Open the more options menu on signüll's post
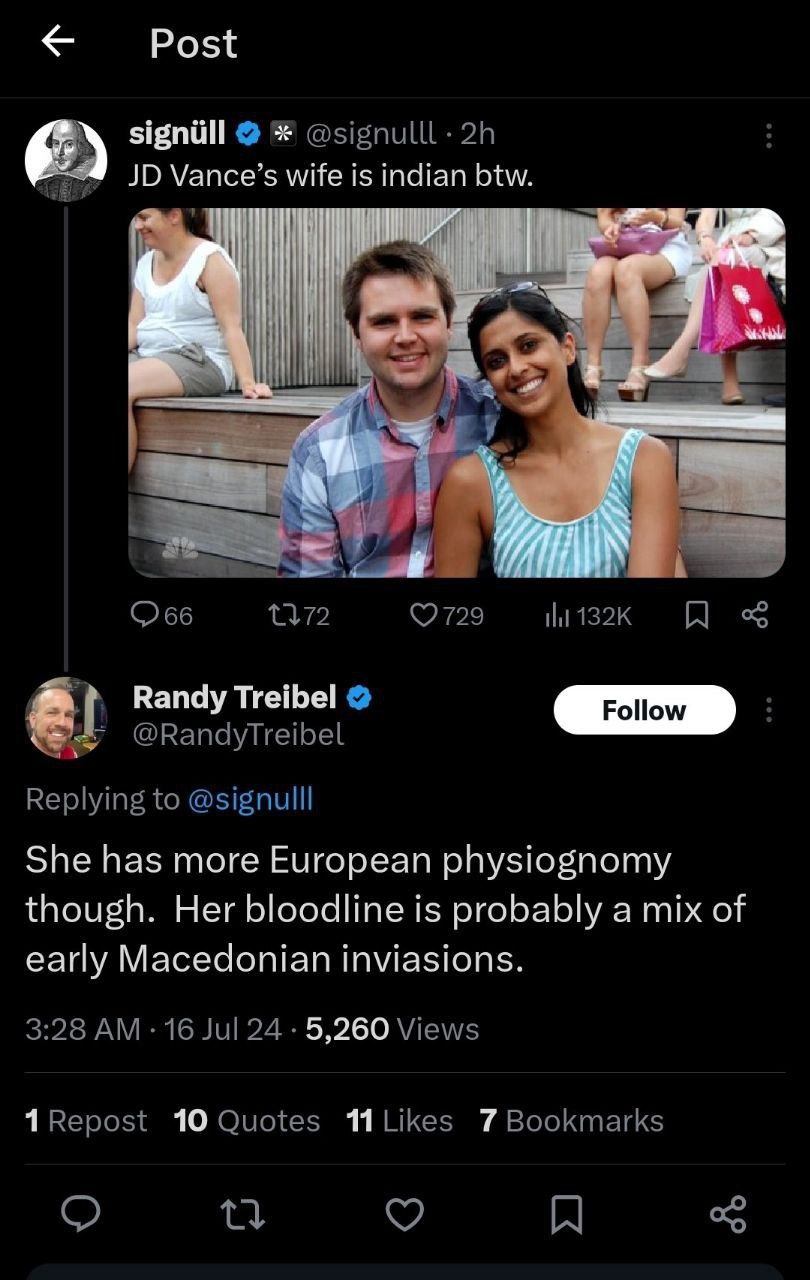810x1280 pixels. tap(768, 135)
